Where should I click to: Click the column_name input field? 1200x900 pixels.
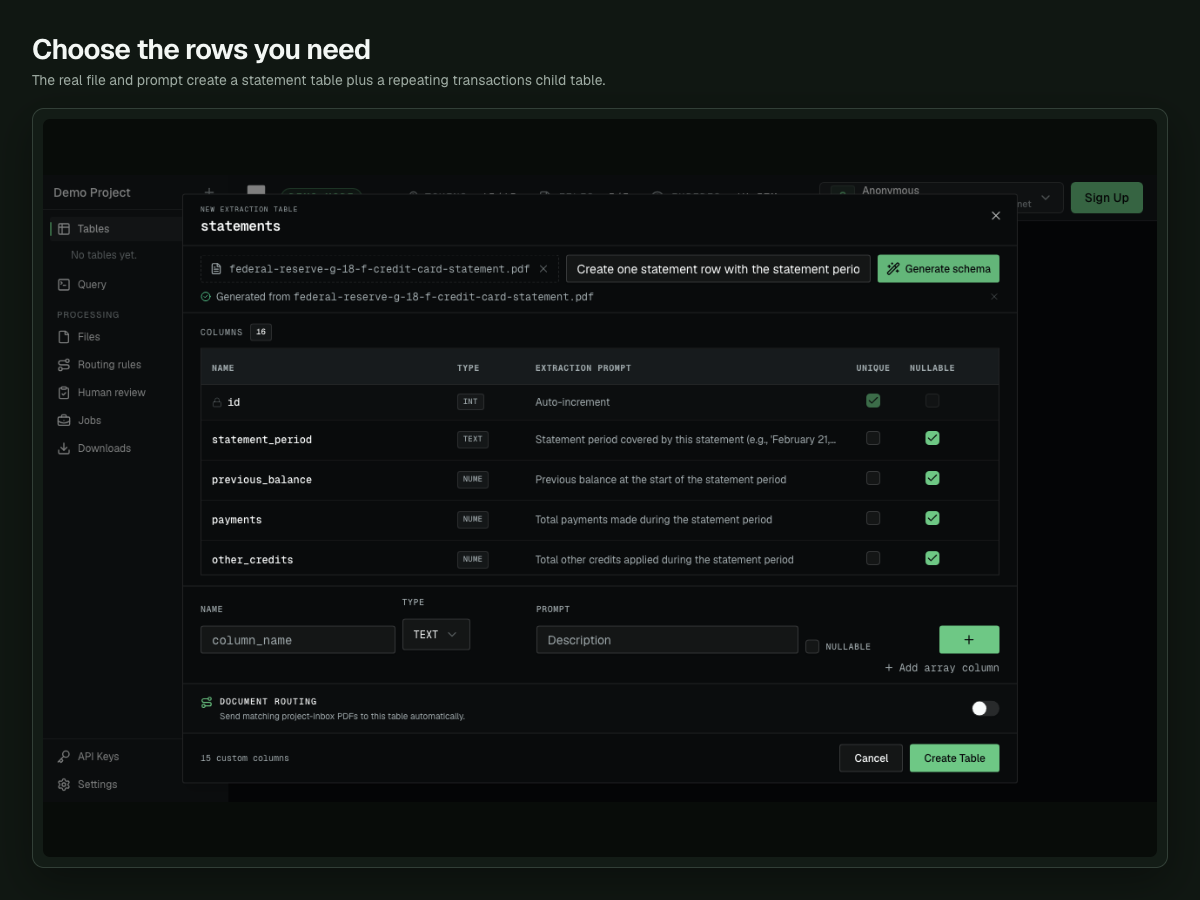click(x=298, y=640)
